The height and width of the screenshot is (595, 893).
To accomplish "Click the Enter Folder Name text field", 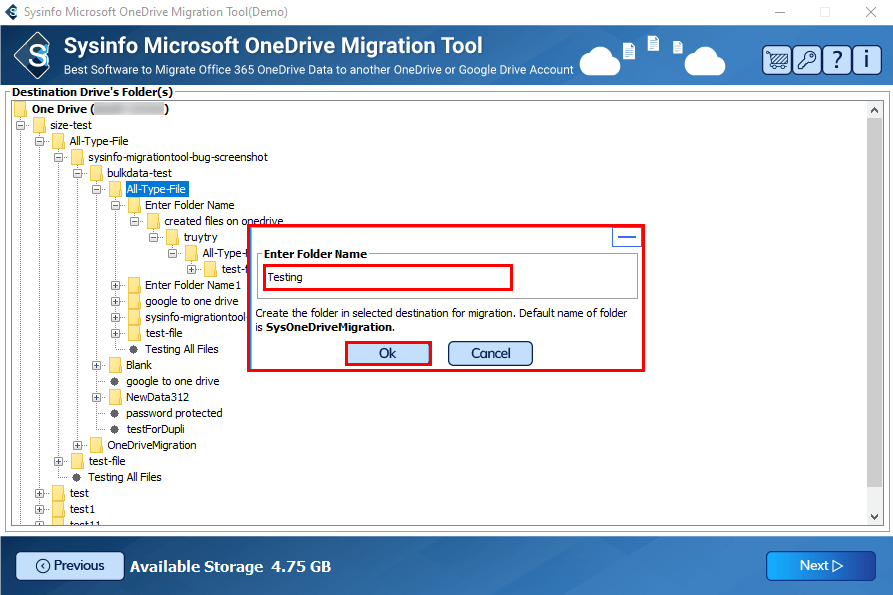I will (x=388, y=277).
